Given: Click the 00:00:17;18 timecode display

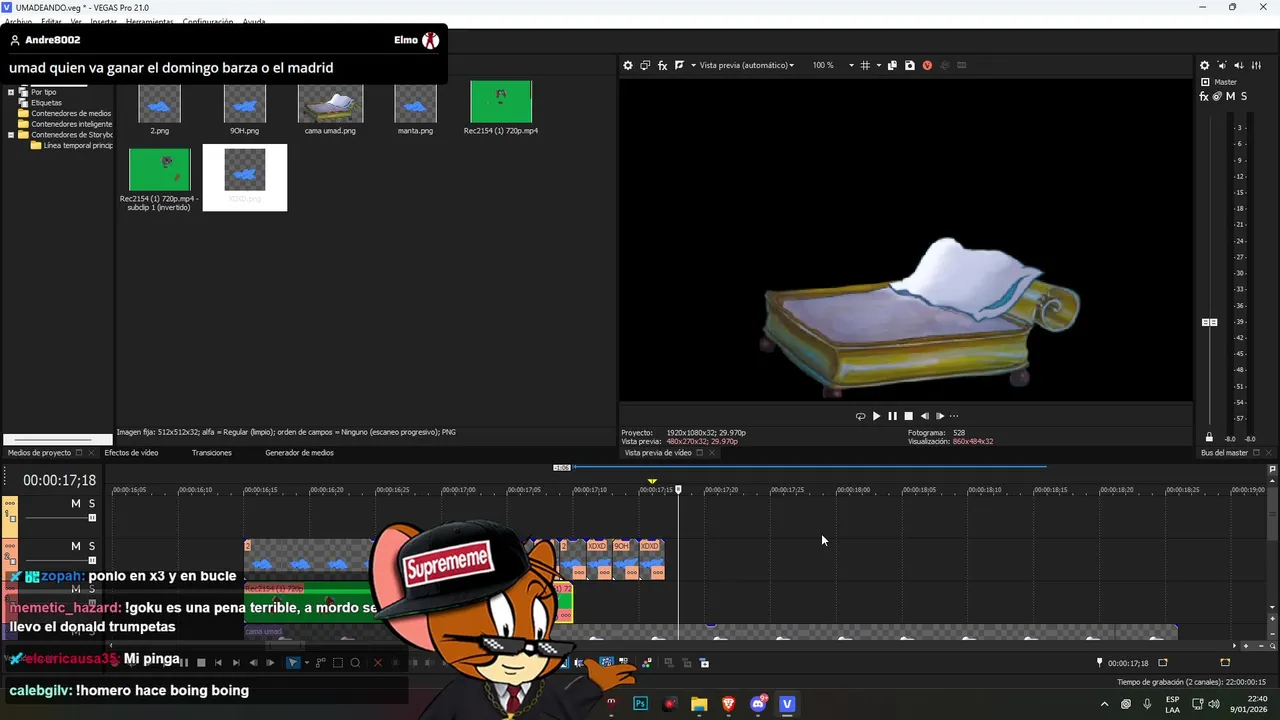Looking at the screenshot, I should [59, 481].
